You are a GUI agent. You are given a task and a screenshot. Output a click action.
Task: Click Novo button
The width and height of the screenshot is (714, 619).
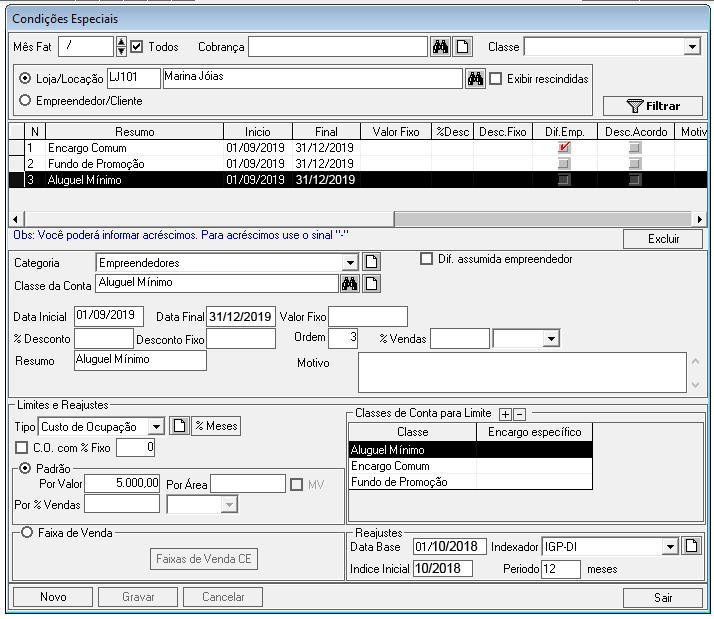point(53,597)
